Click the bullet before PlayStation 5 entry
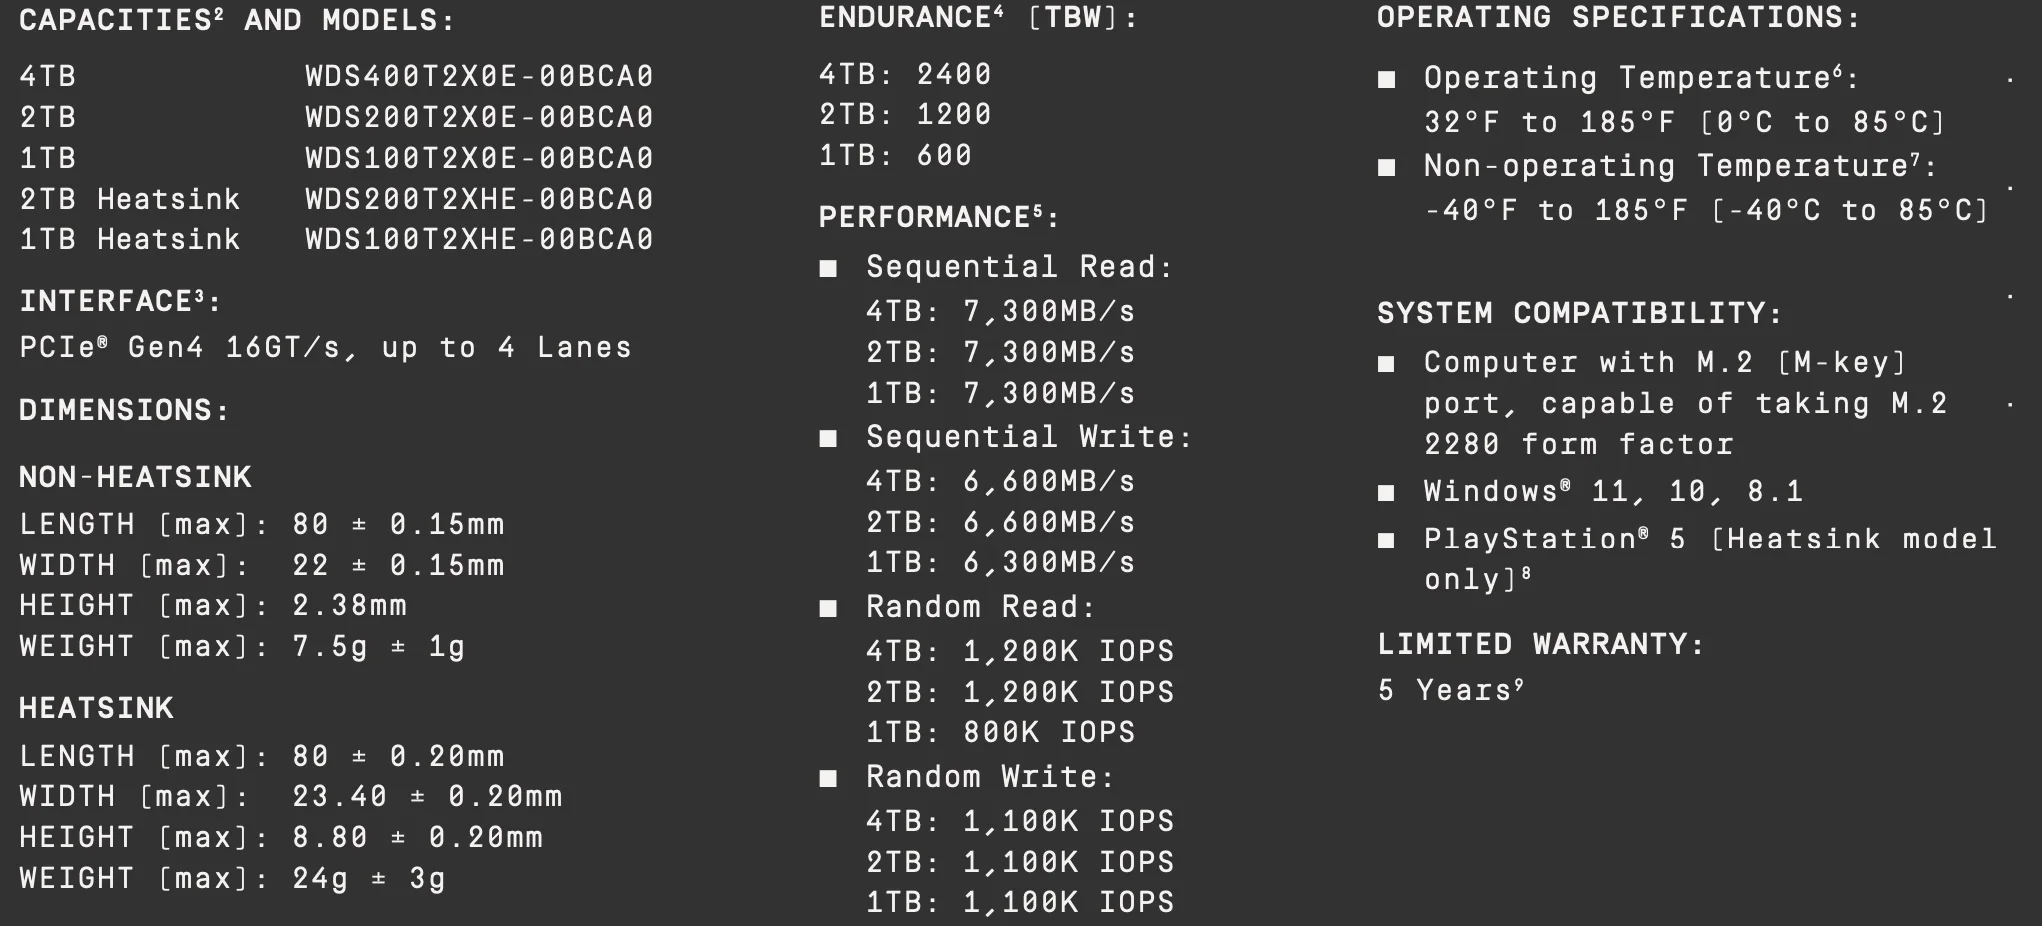This screenshot has width=2042, height=926. click(1386, 540)
